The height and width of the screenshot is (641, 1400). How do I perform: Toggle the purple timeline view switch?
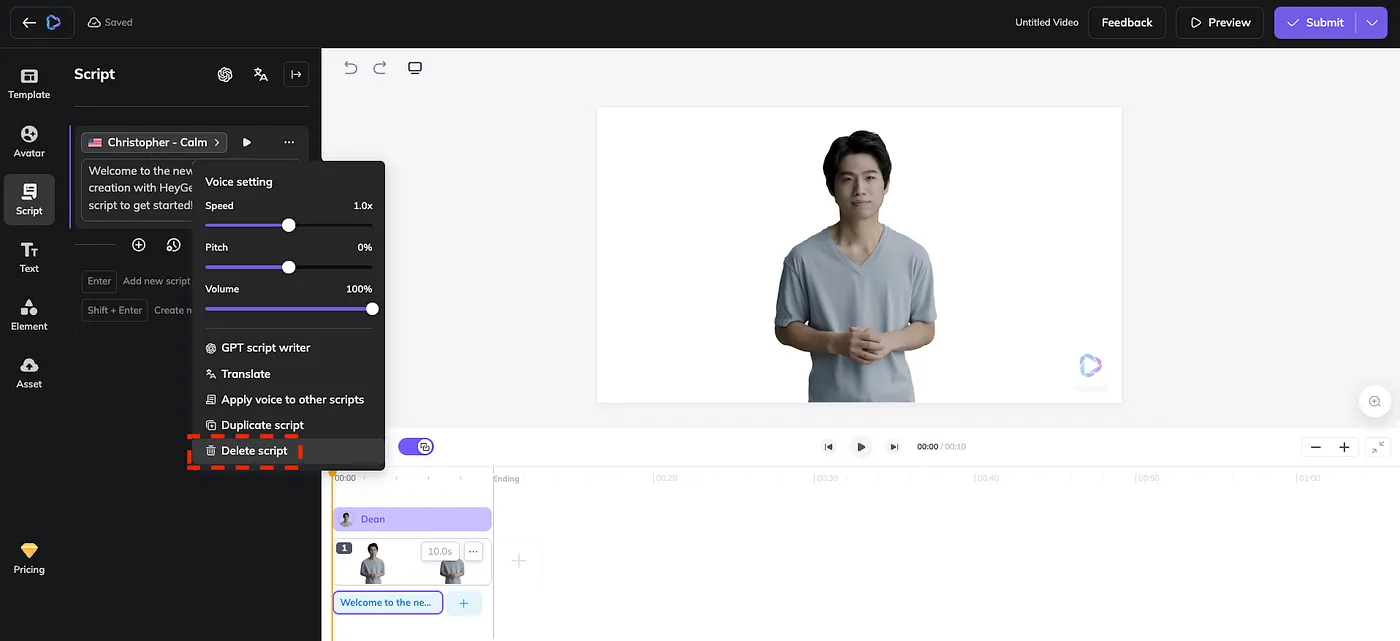click(x=416, y=447)
